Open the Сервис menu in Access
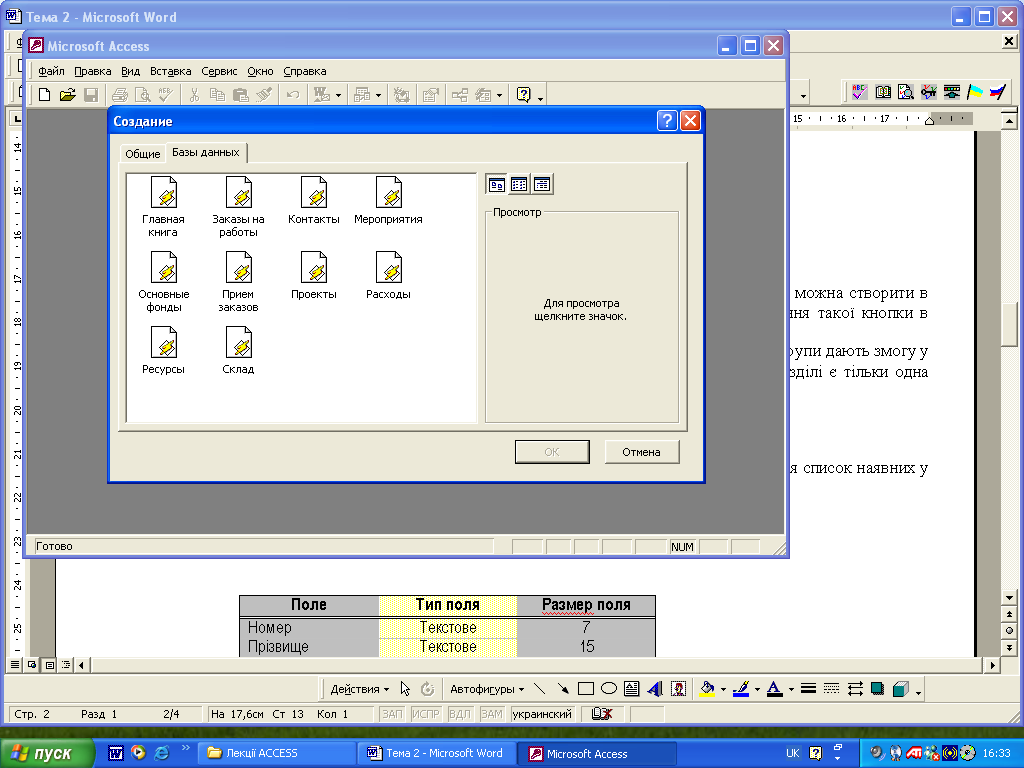The image size is (1024, 768). [x=219, y=71]
